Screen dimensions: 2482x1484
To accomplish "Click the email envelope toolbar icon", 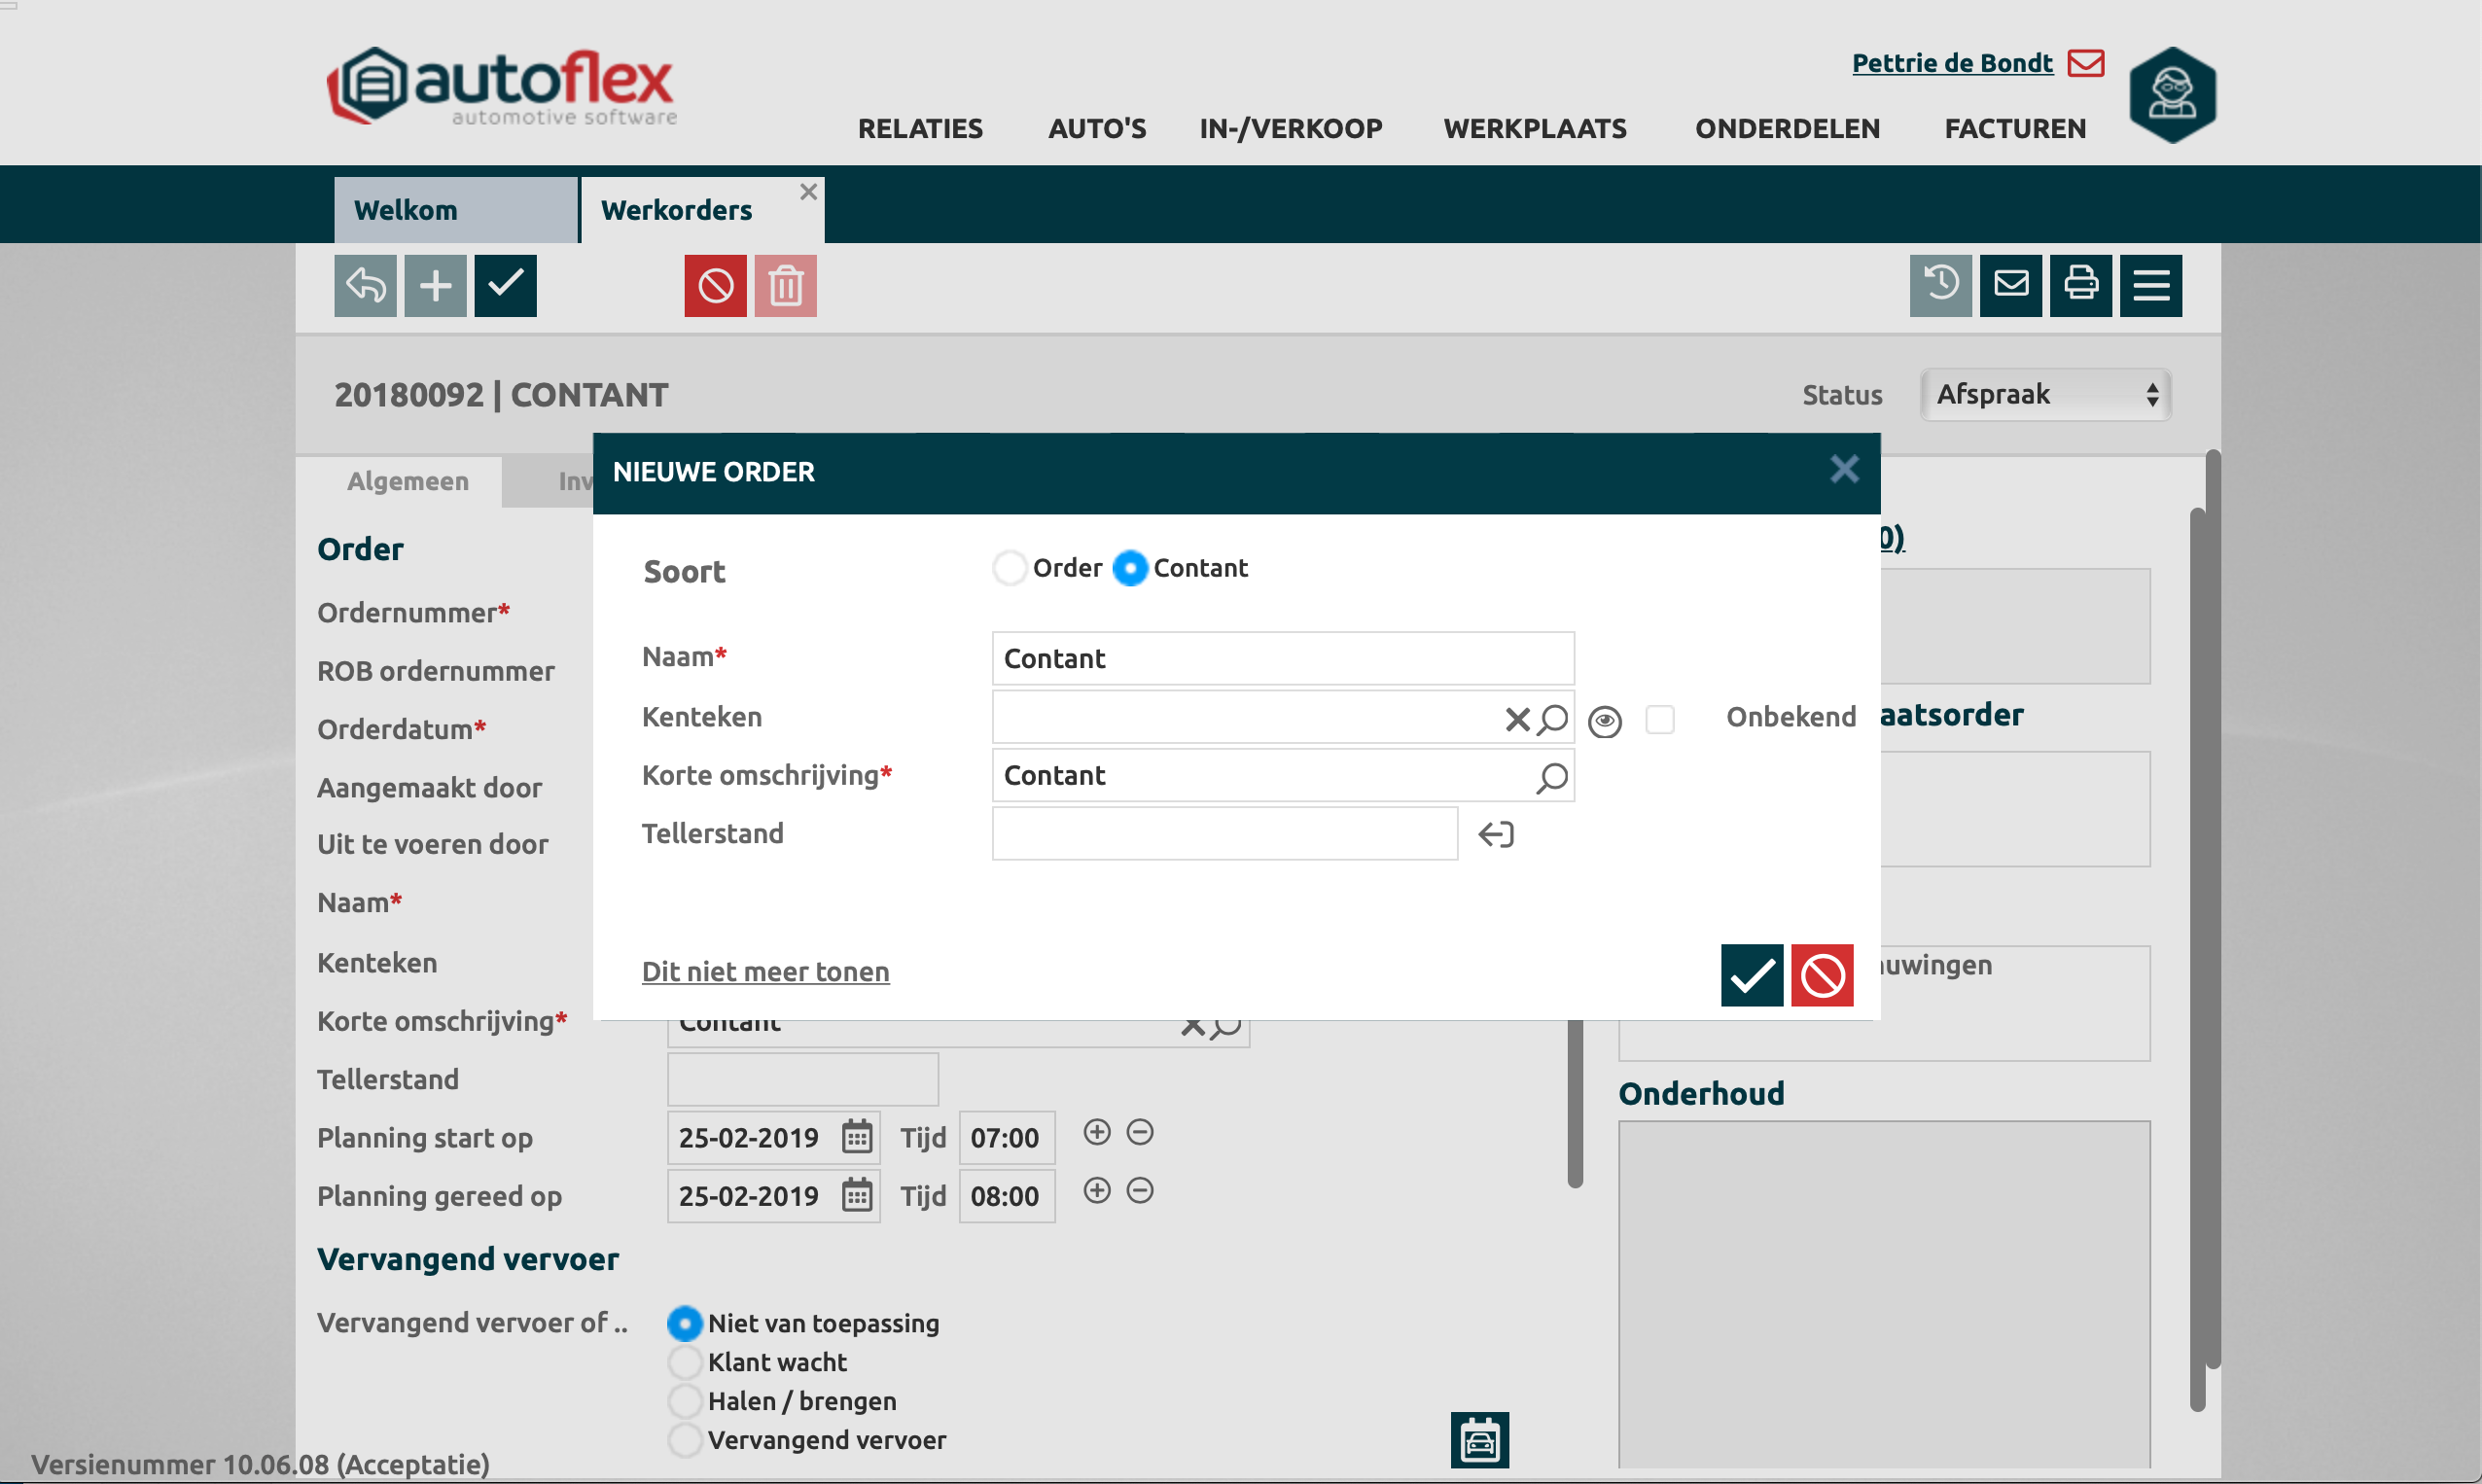I will point(2010,285).
